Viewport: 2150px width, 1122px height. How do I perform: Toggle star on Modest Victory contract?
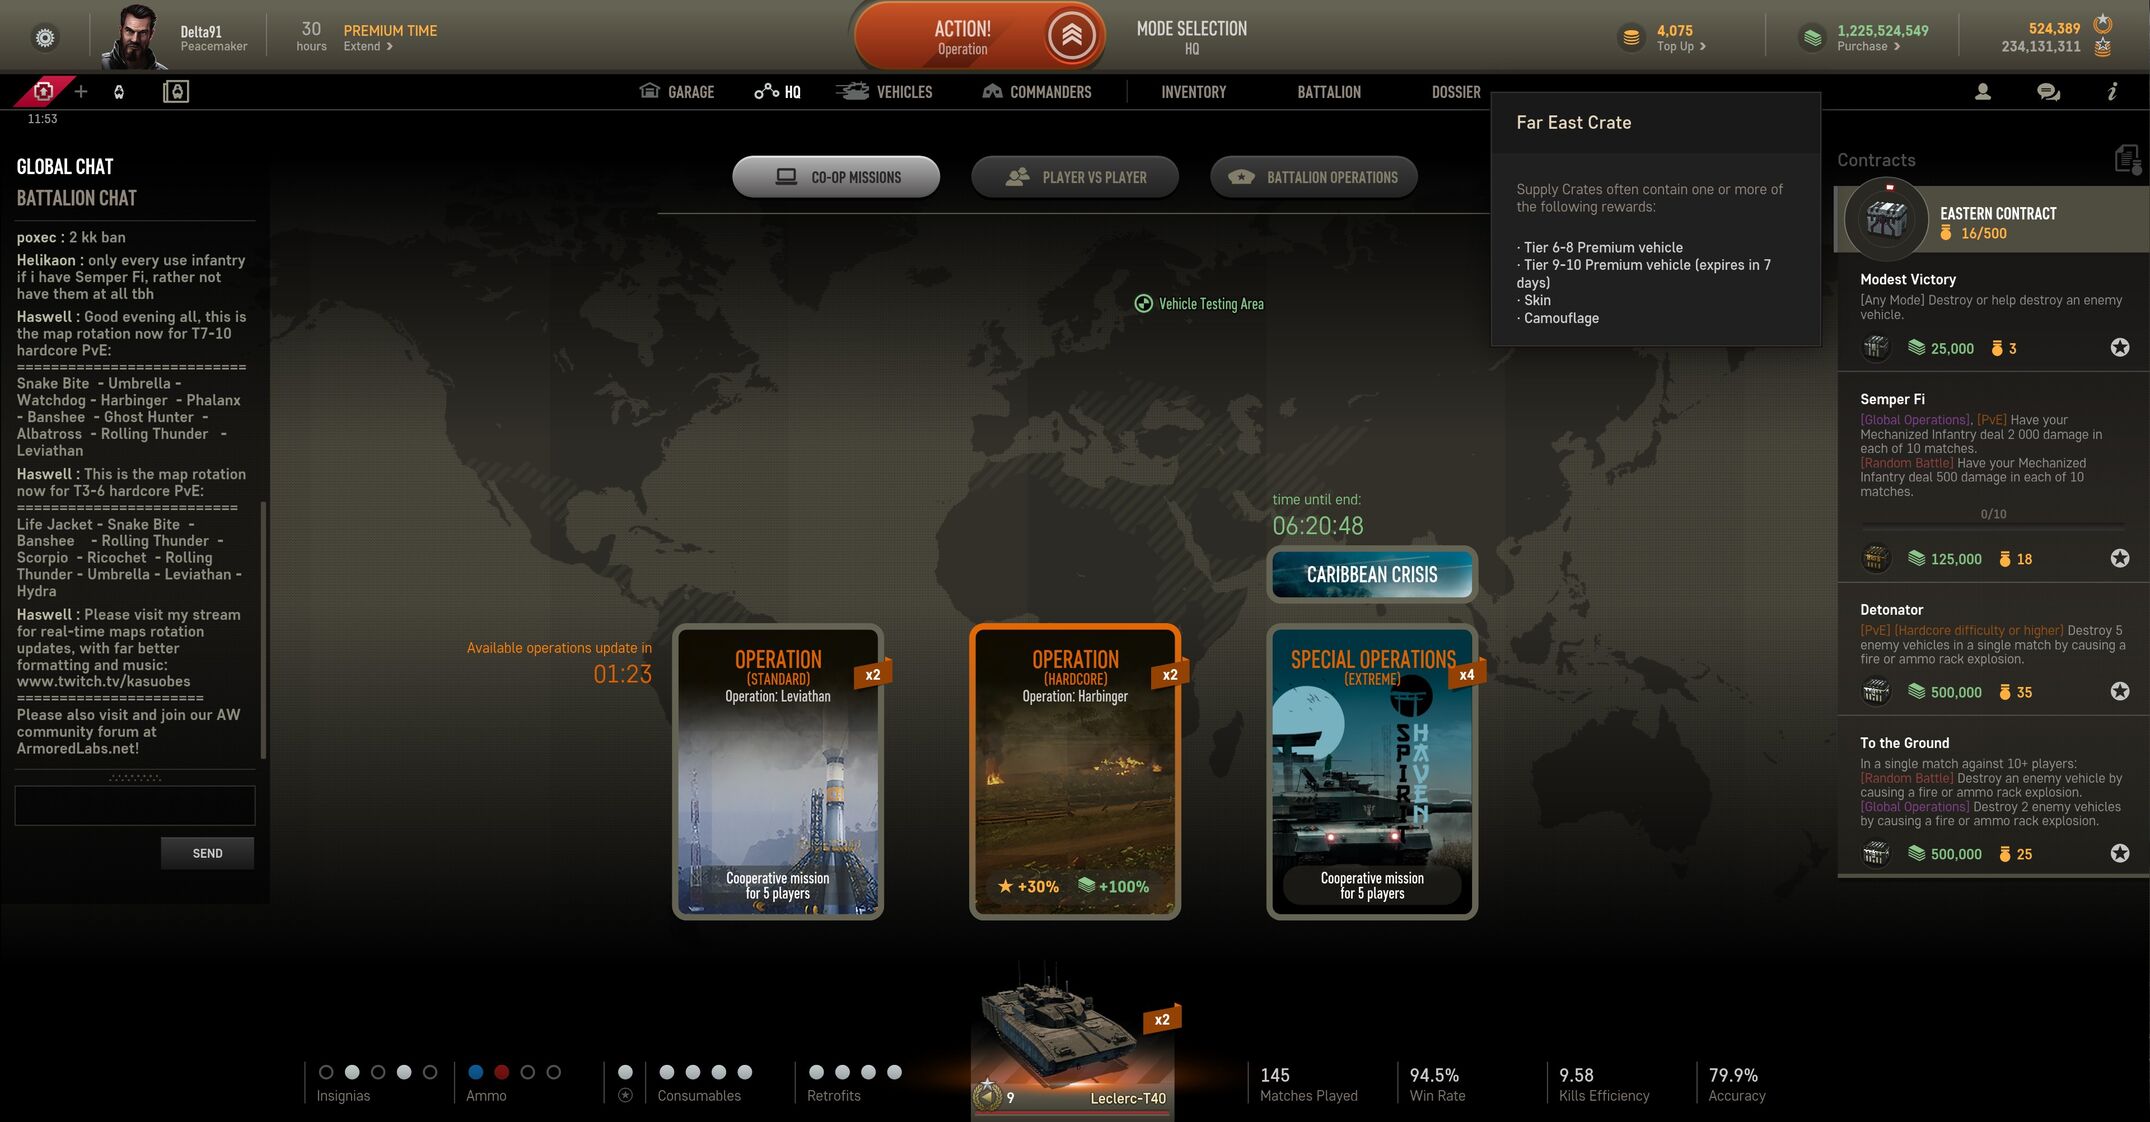[2119, 348]
